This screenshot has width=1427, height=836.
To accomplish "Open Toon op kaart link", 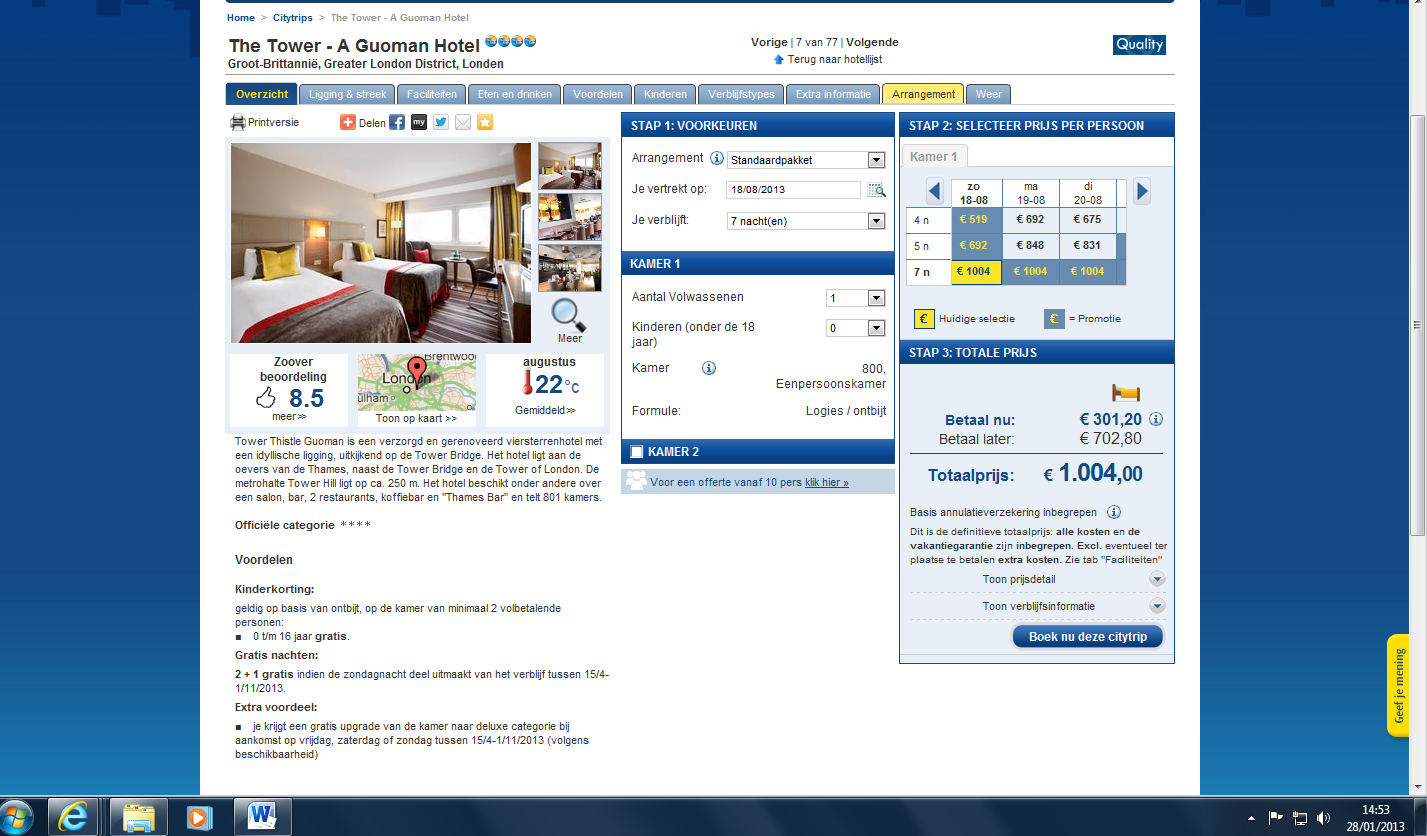I will (416, 419).
